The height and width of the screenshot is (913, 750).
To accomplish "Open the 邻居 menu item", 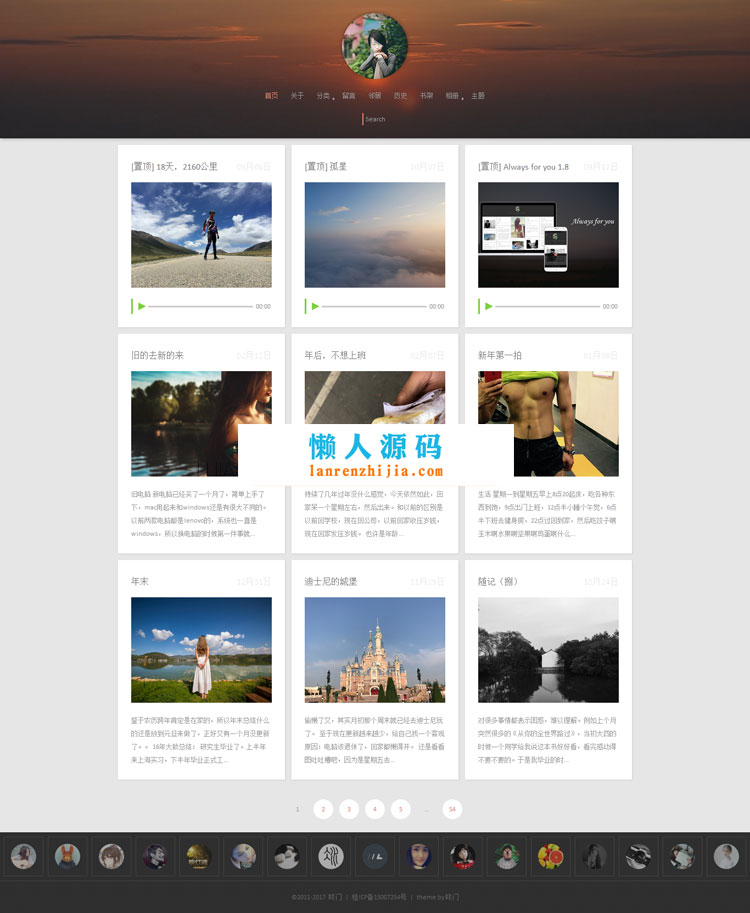I will [x=374, y=95].
